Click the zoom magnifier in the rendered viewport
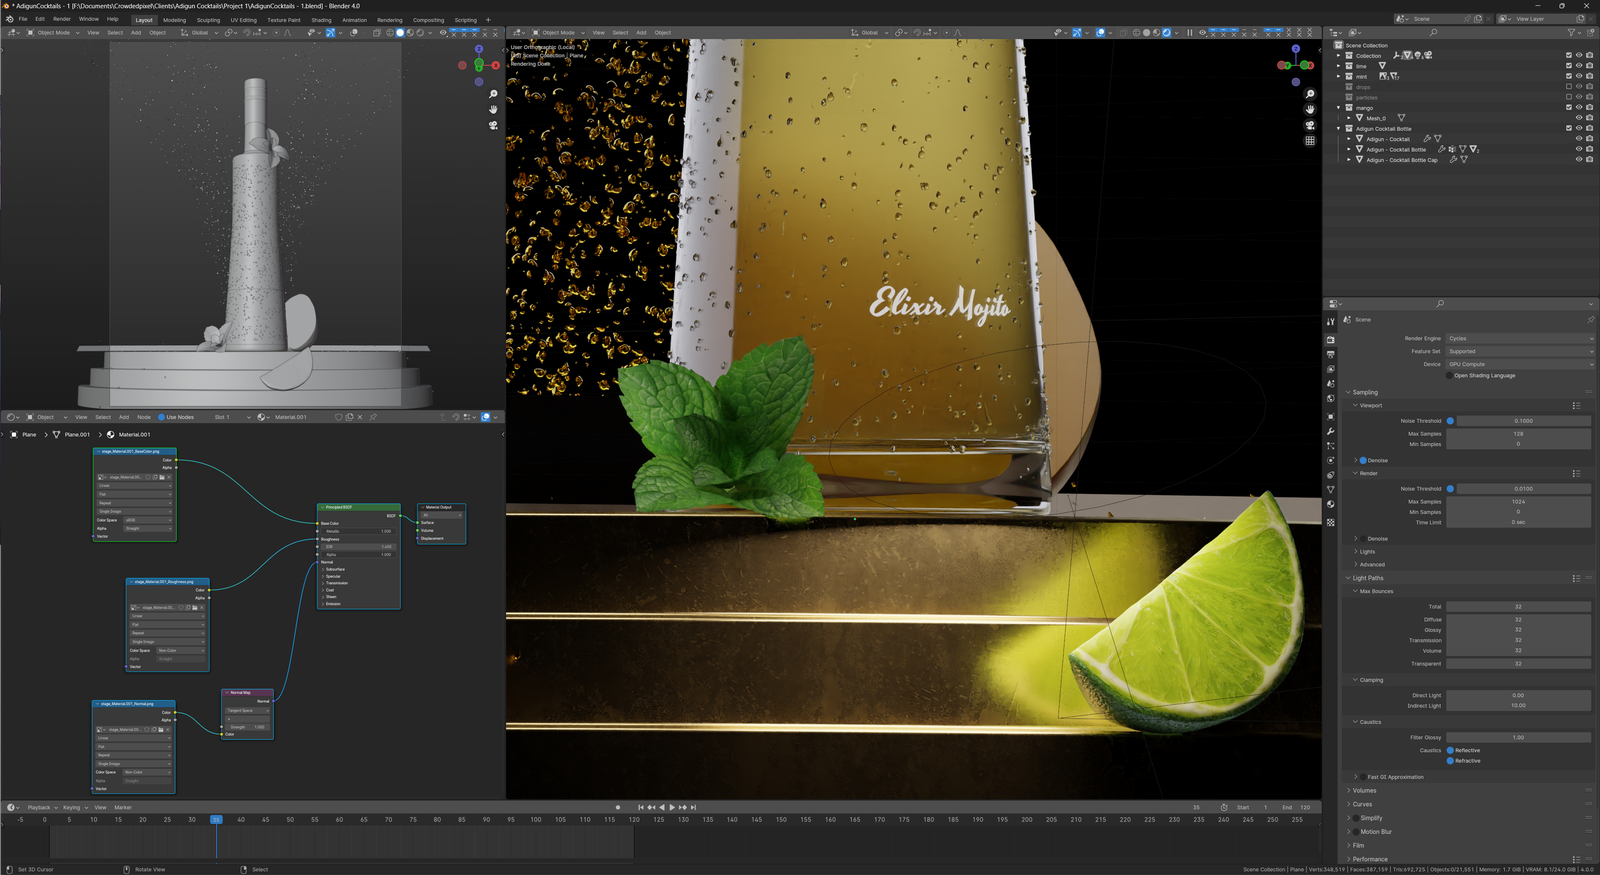The image size is (1600, 875). pyautogui.click(x=1310, y=94)
